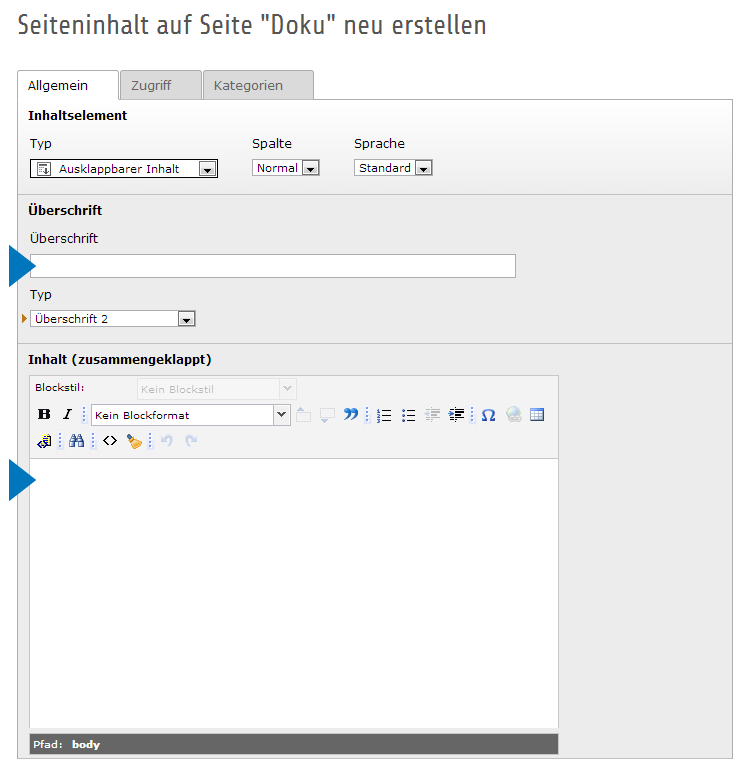Increase indent of the text
The height and width of the screenshot is (764, 748).
[x=456, y=415]
